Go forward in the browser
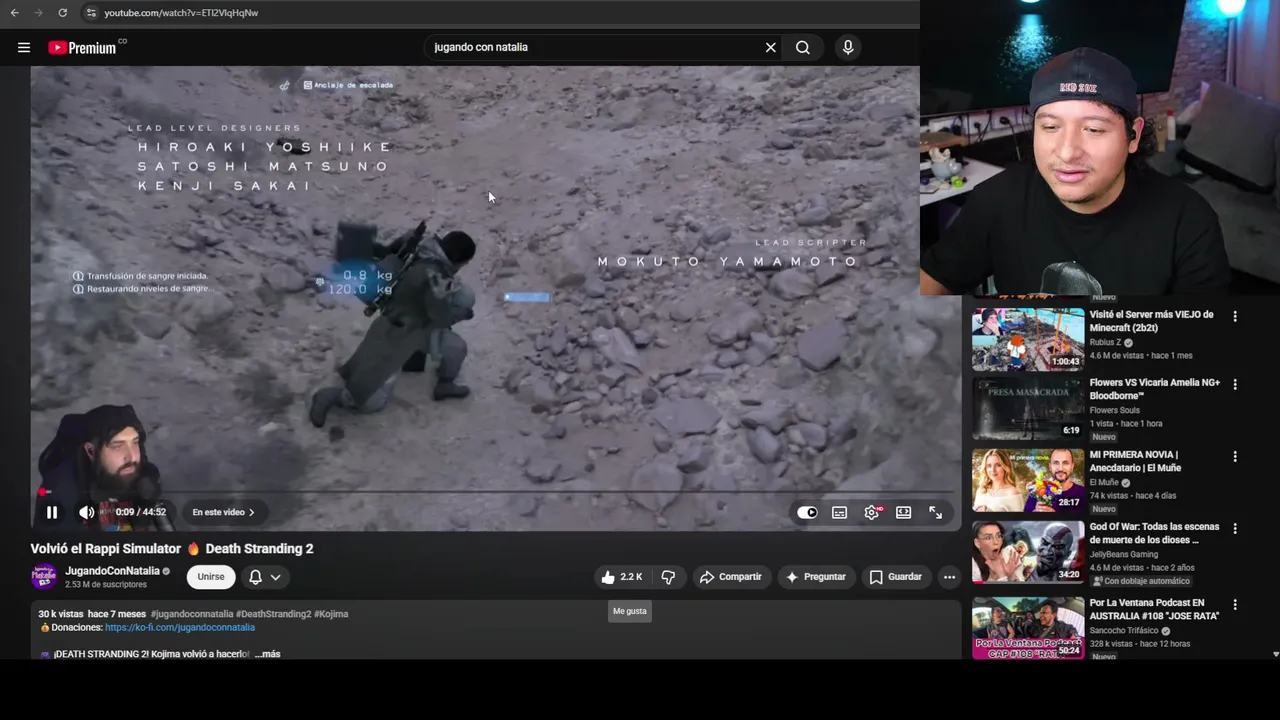 coord(38,13)
